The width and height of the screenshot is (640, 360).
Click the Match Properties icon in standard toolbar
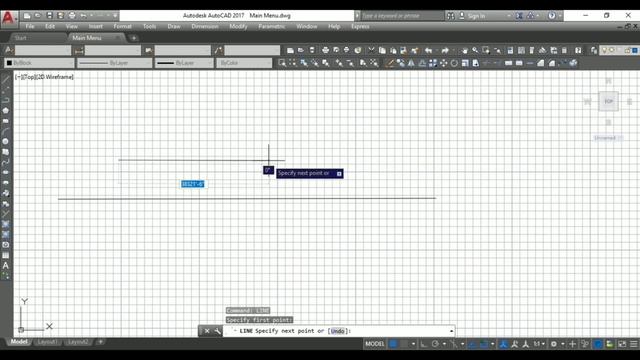click(415, 50)
